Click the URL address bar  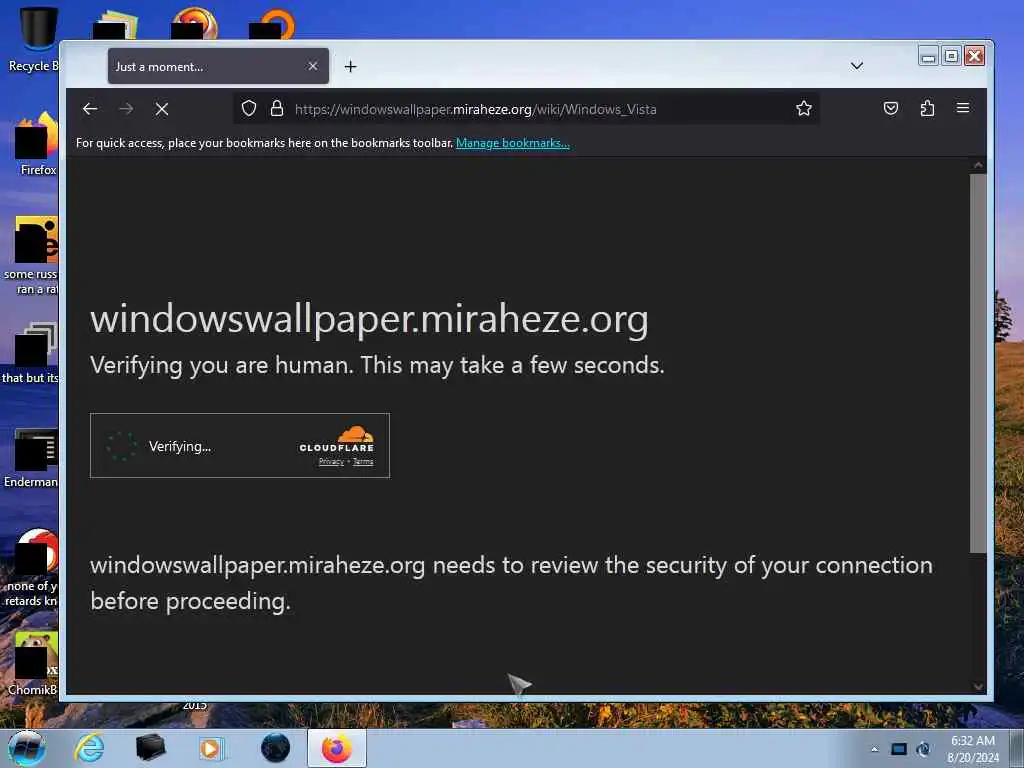(526, 109)
